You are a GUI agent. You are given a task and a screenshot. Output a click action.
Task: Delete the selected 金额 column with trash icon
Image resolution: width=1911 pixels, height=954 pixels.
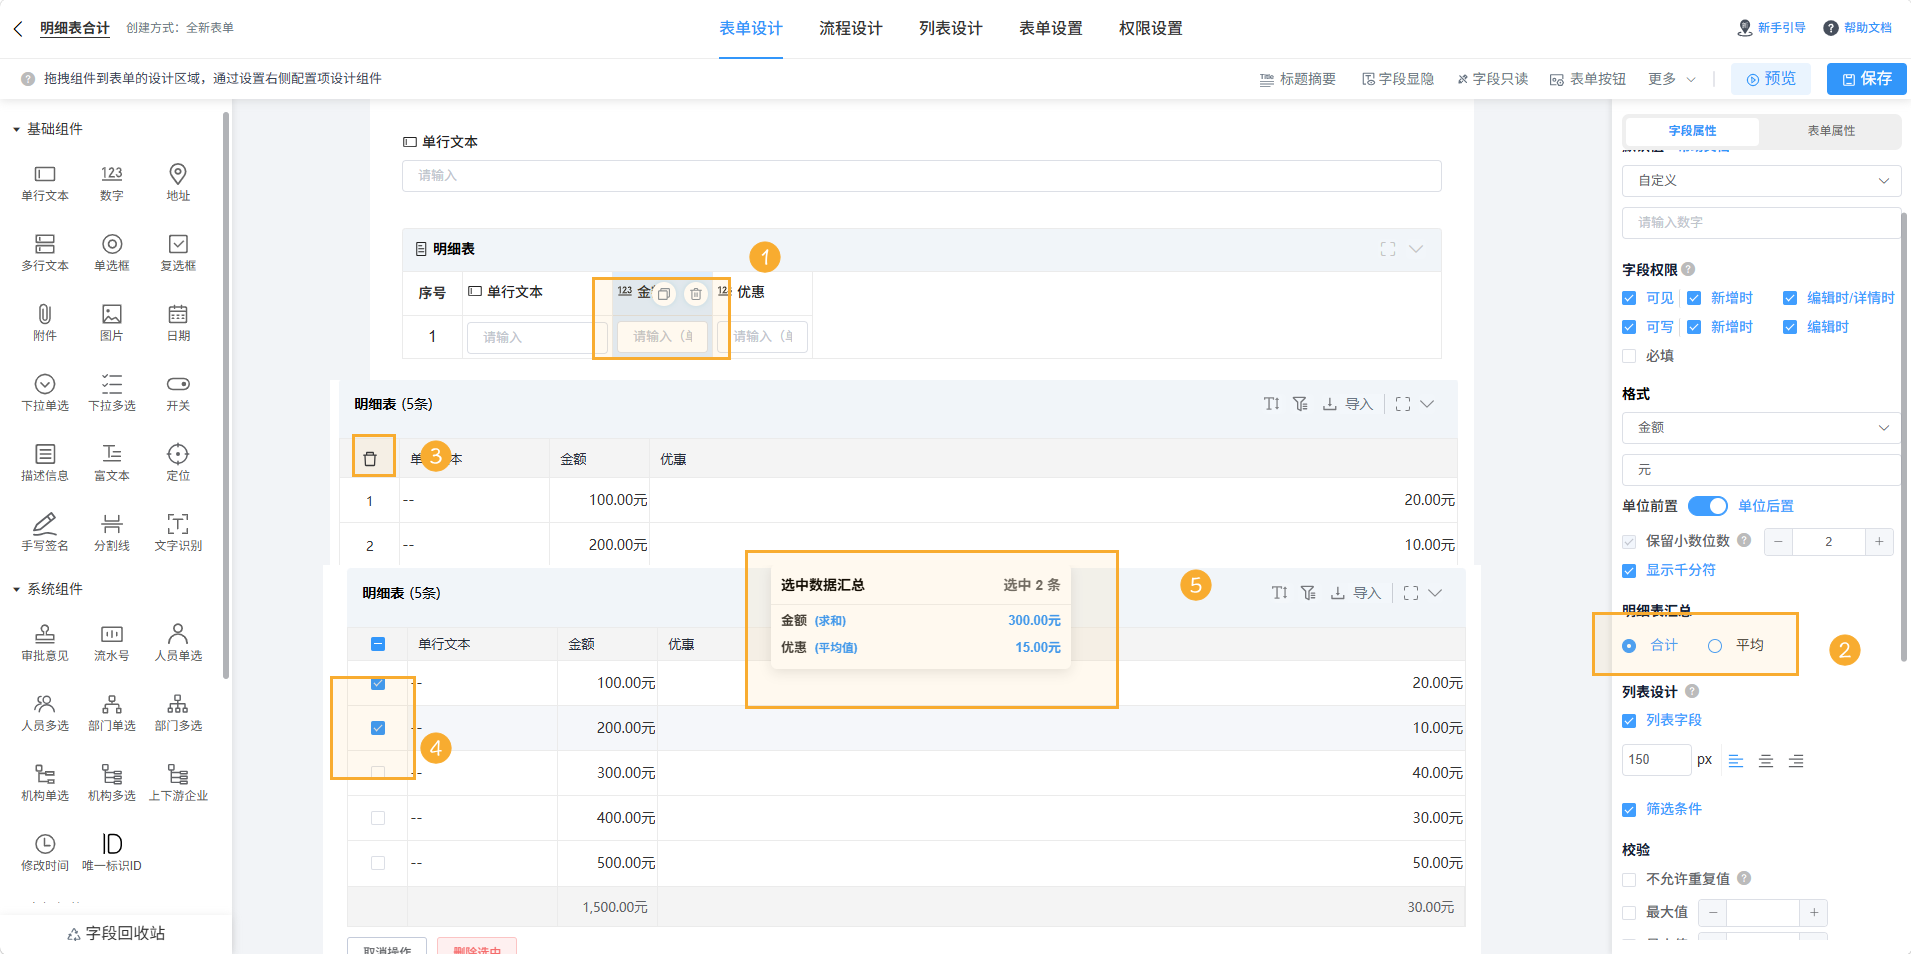pos(696,294)
